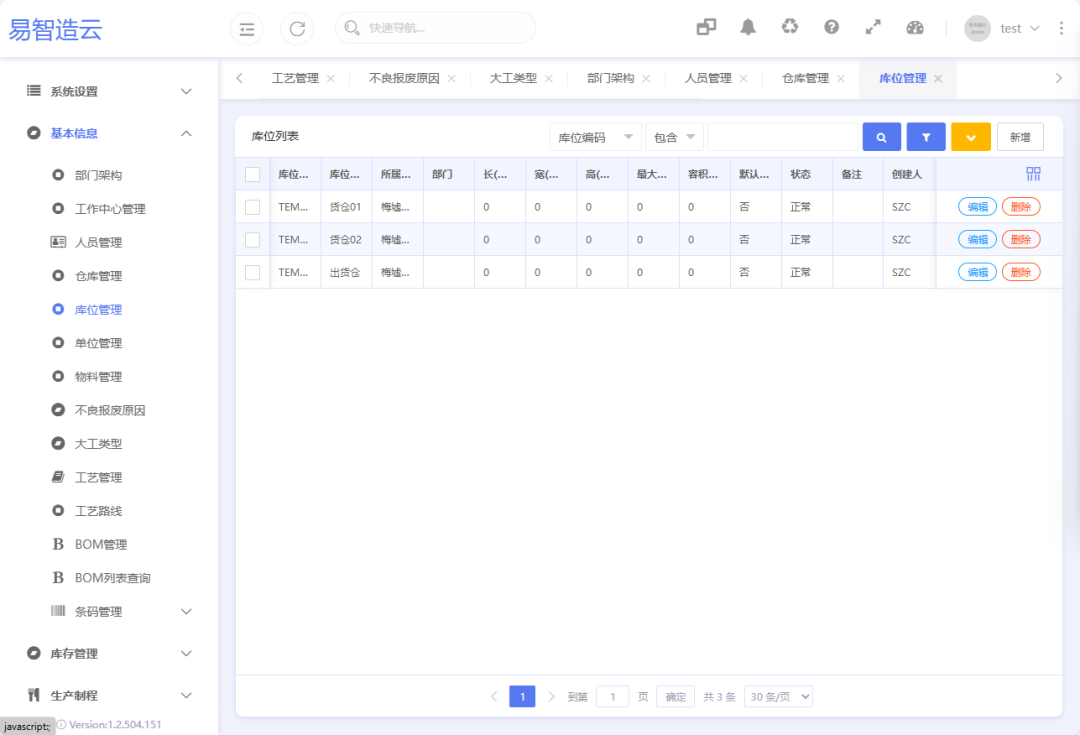Click the search keyword input field
1080x735 pixels.
pos(782,137)
